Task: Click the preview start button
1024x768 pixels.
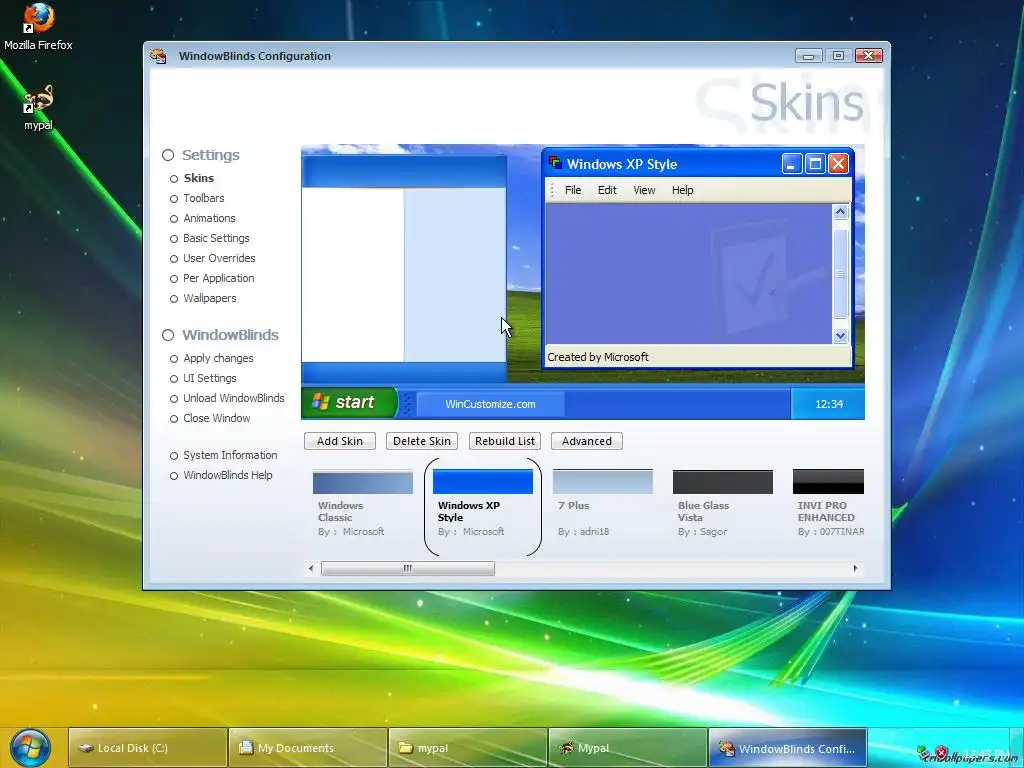Action: [349, 402]
